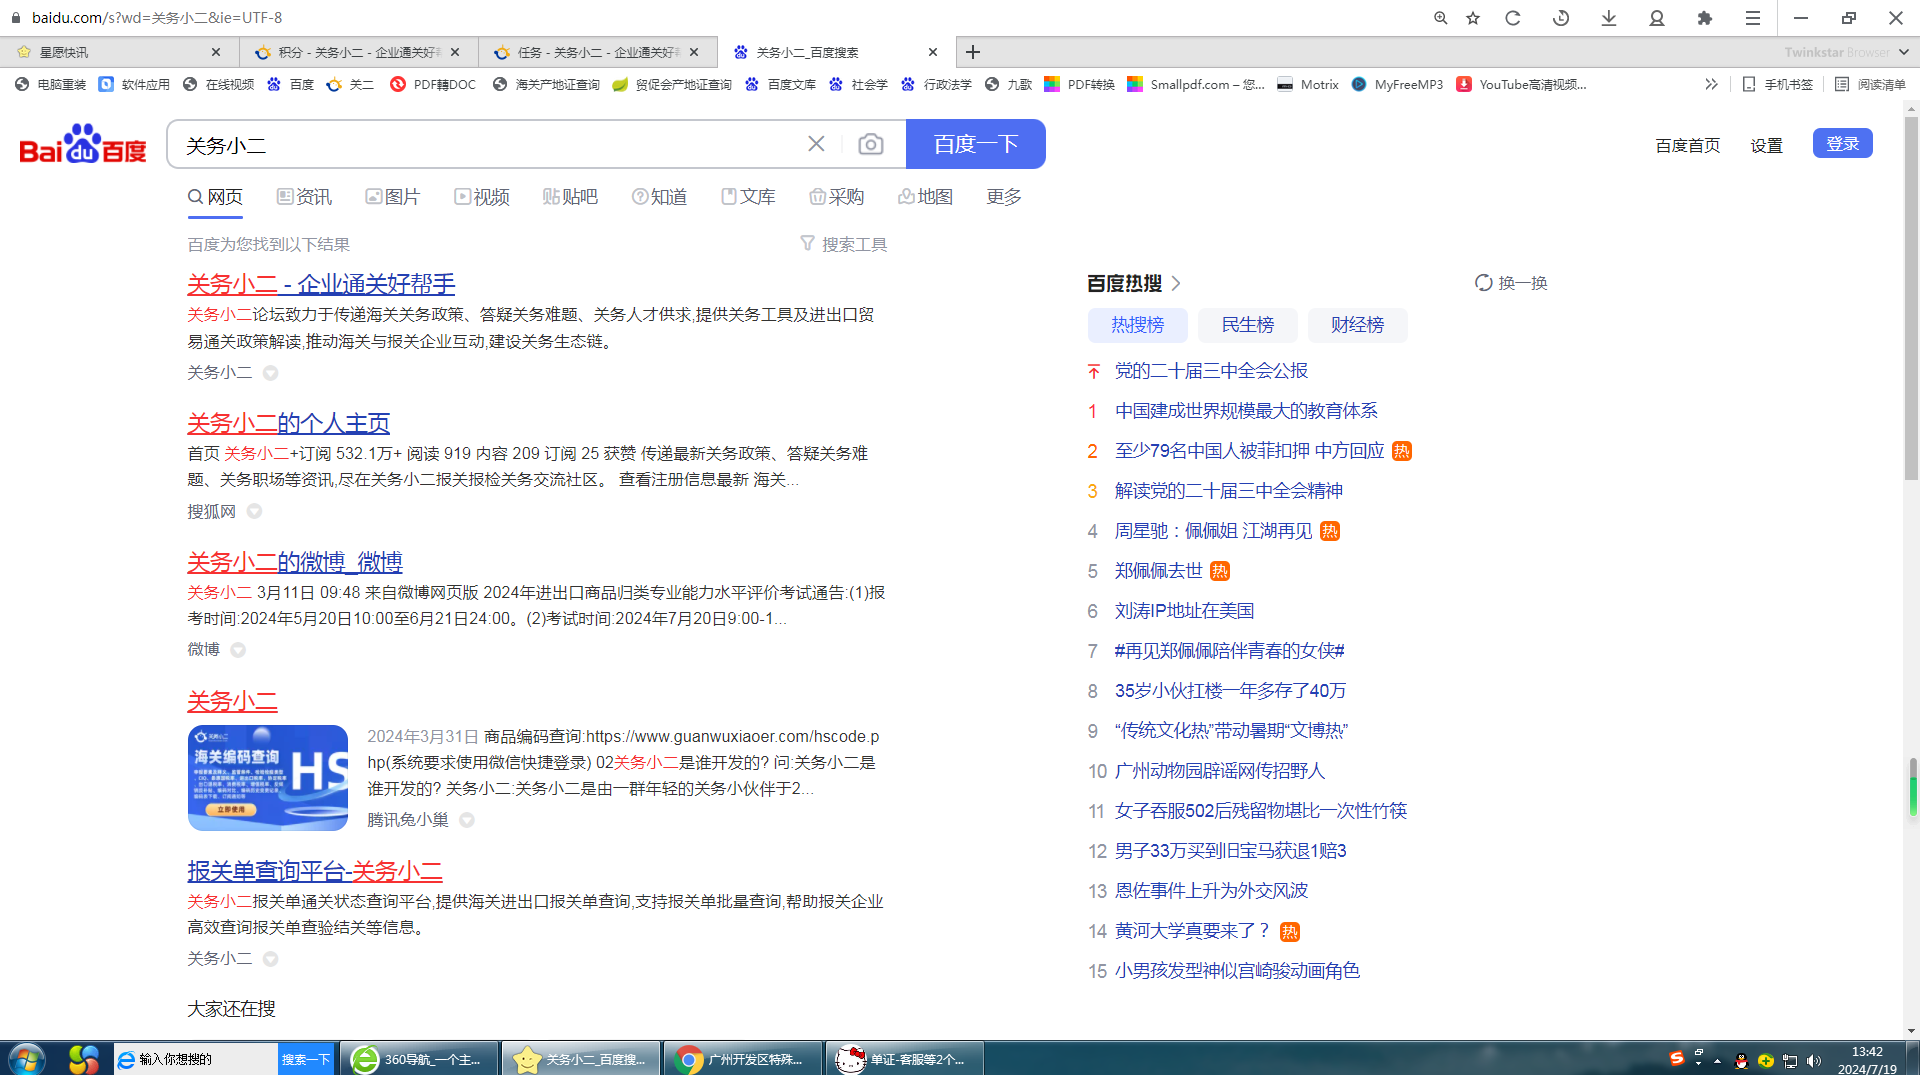Open the YouTube高清视频 bookmark

coord(1521,84)
